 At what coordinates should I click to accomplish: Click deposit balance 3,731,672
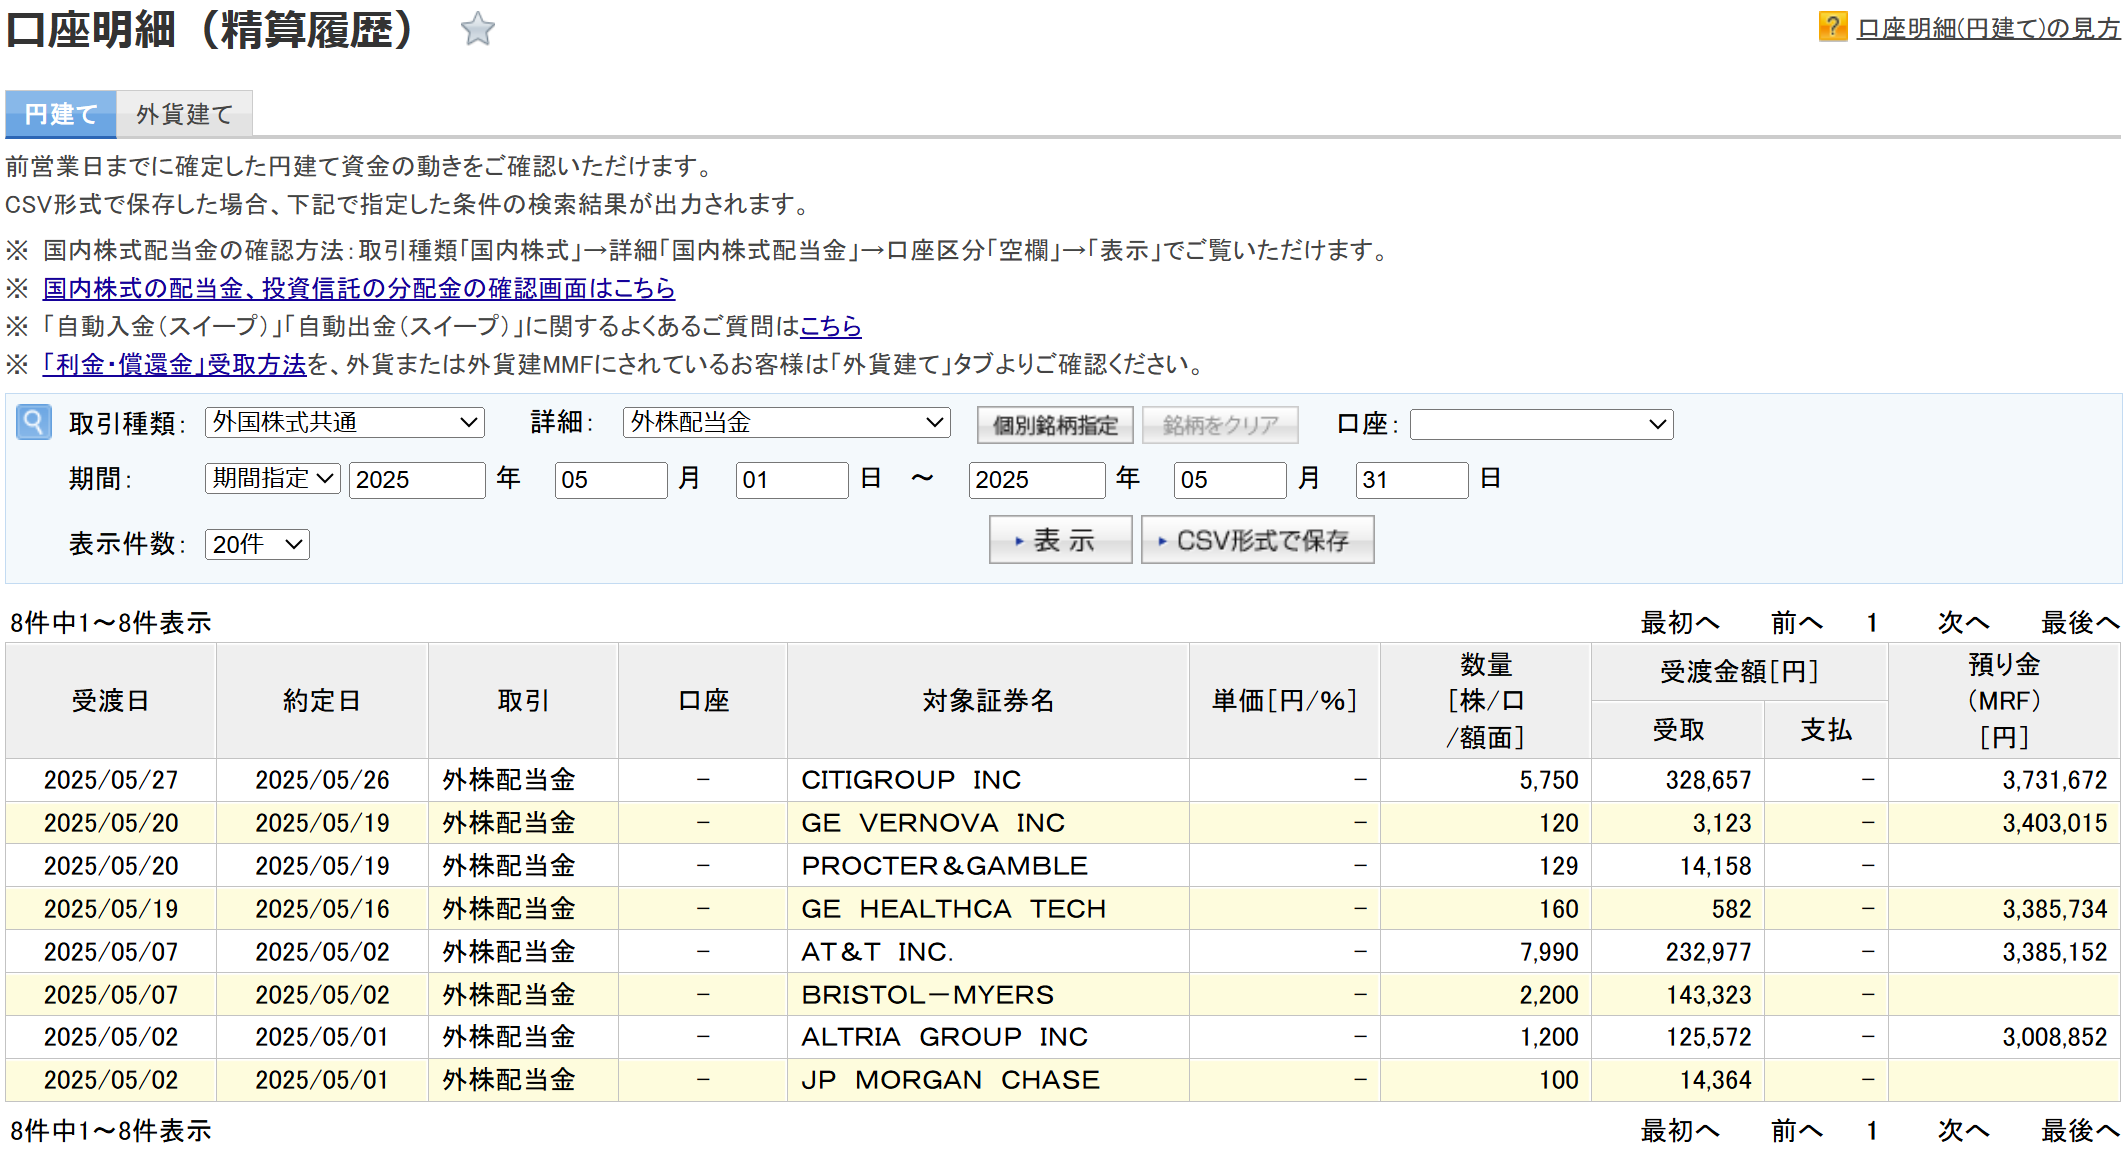click(x=2054, y=780)
